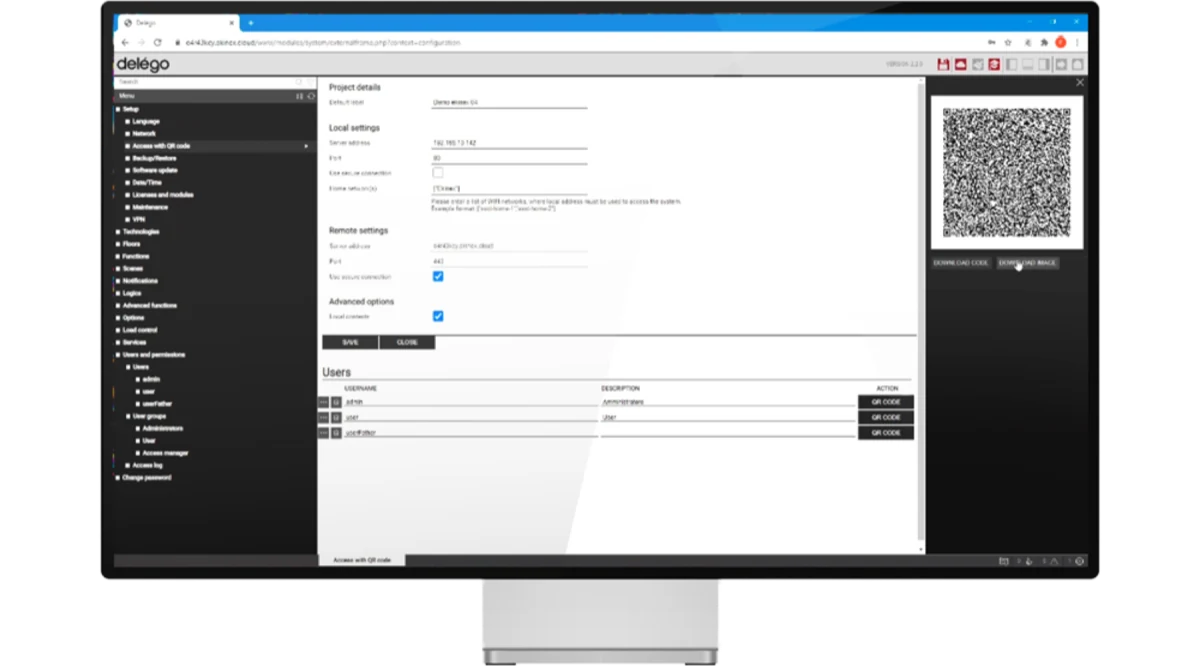This screenshot has width=1200, height=666.
Task: Click the local Server address input field
Action: [509, 143]
